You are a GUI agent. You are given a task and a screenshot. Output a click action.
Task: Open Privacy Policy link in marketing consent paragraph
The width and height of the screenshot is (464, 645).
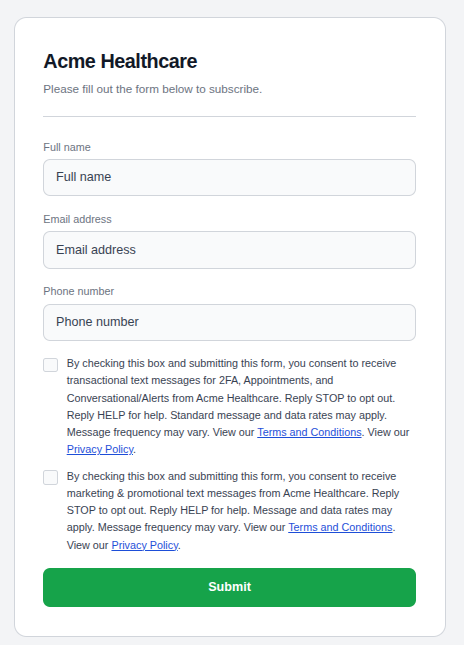pyautogui.click(x=145, y=545)
